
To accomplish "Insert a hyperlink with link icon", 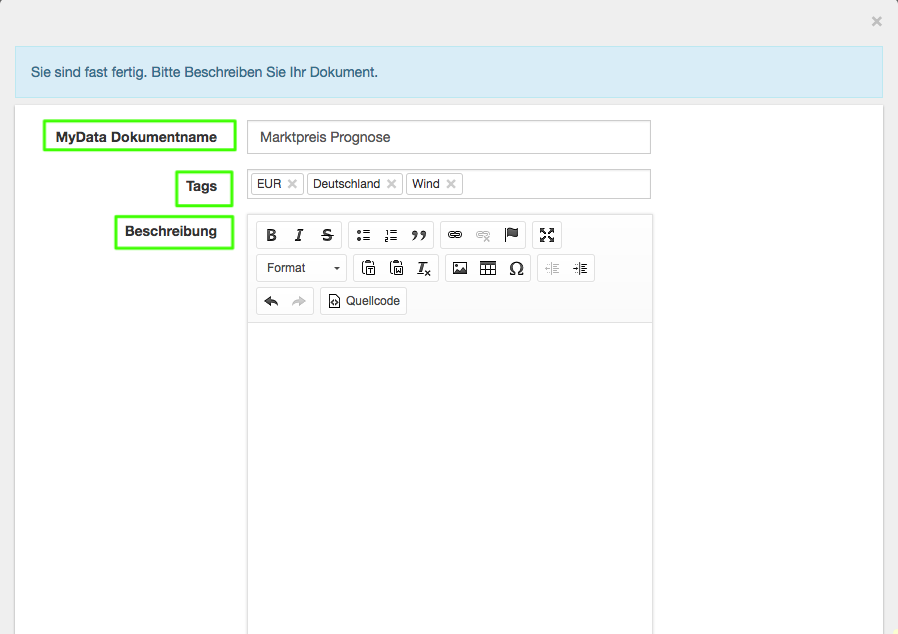I will (x=455, y=235).
